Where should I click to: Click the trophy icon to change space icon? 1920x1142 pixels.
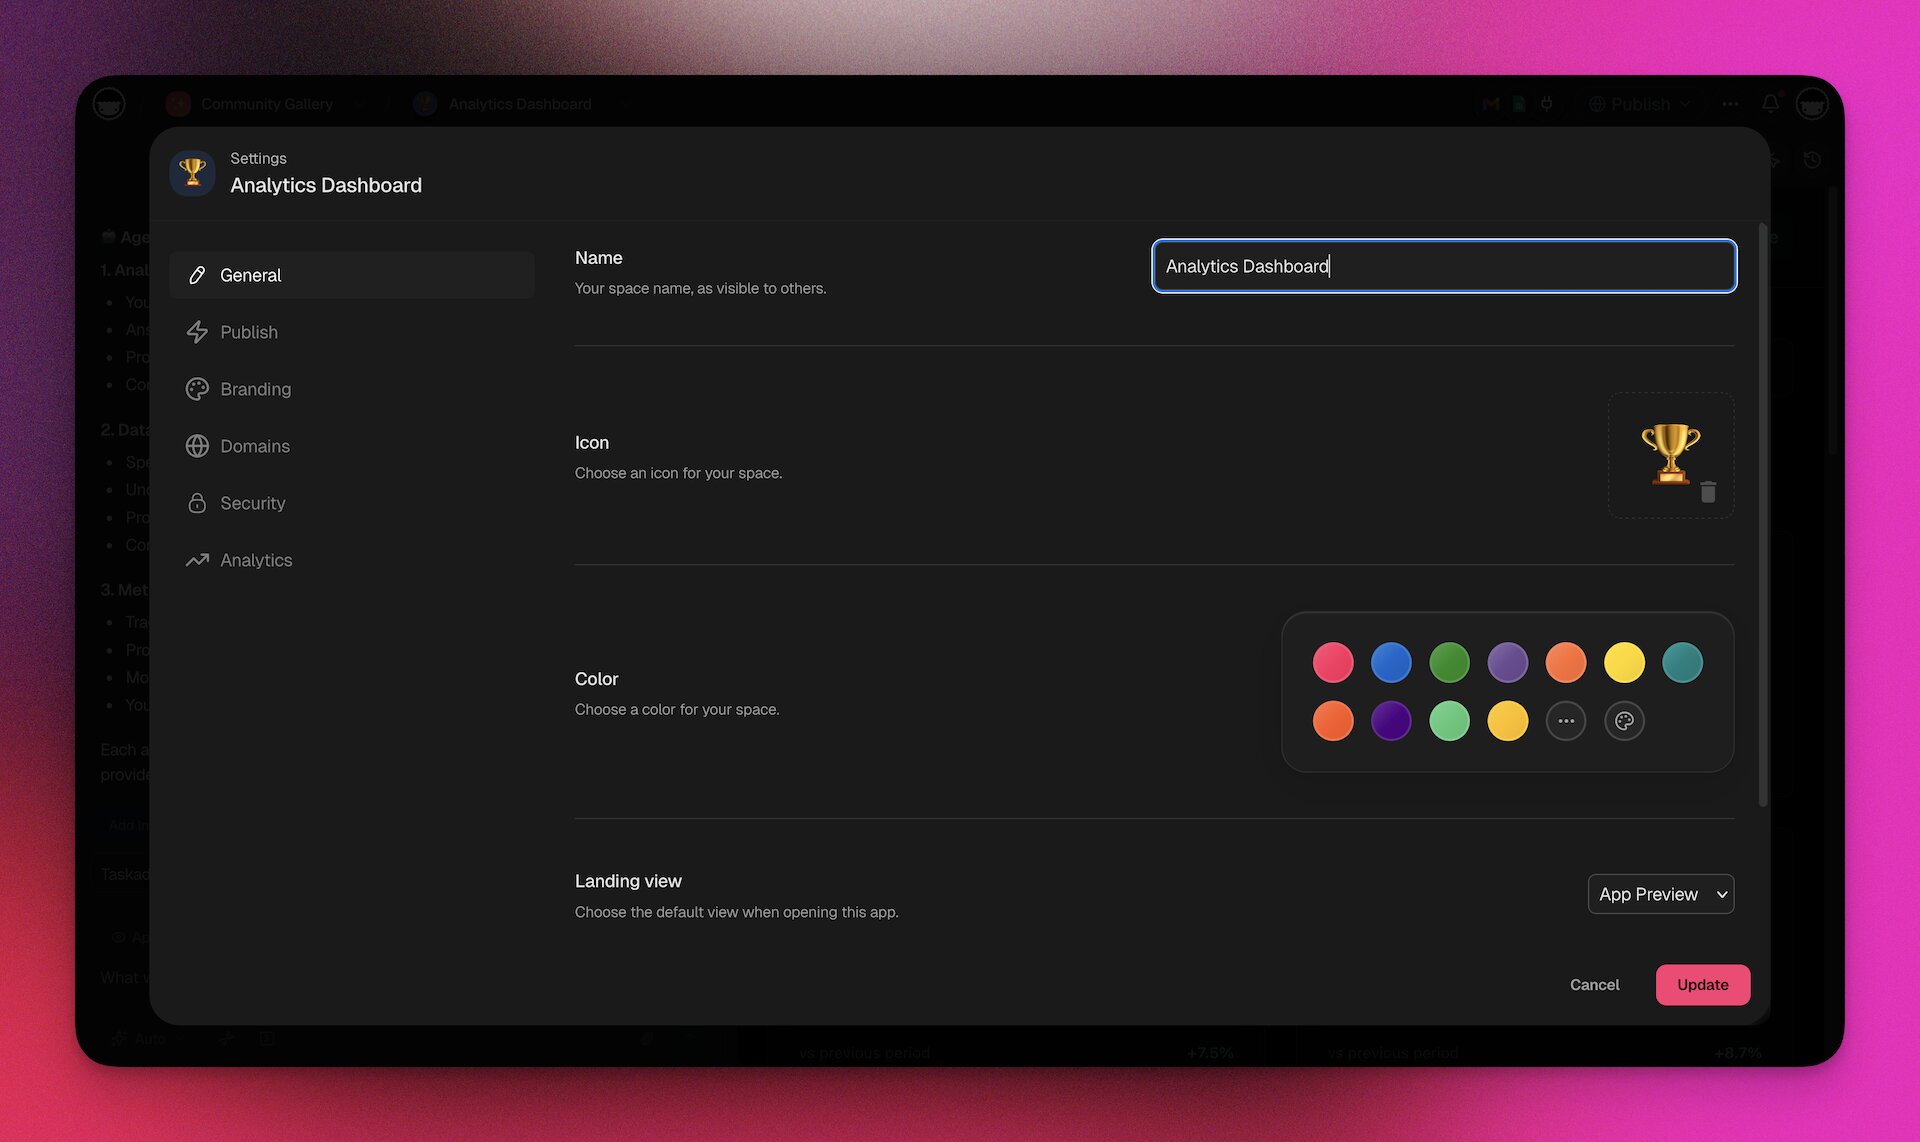point(1669,453)
